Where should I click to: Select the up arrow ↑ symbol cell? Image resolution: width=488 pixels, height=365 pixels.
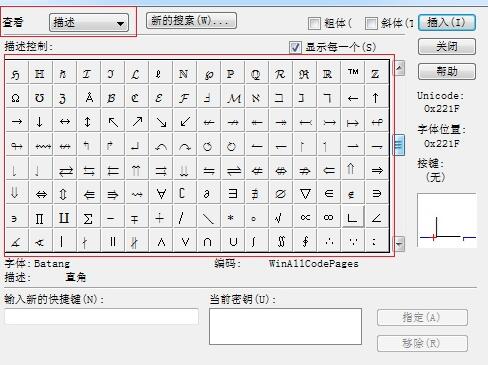tap(377, 97)
